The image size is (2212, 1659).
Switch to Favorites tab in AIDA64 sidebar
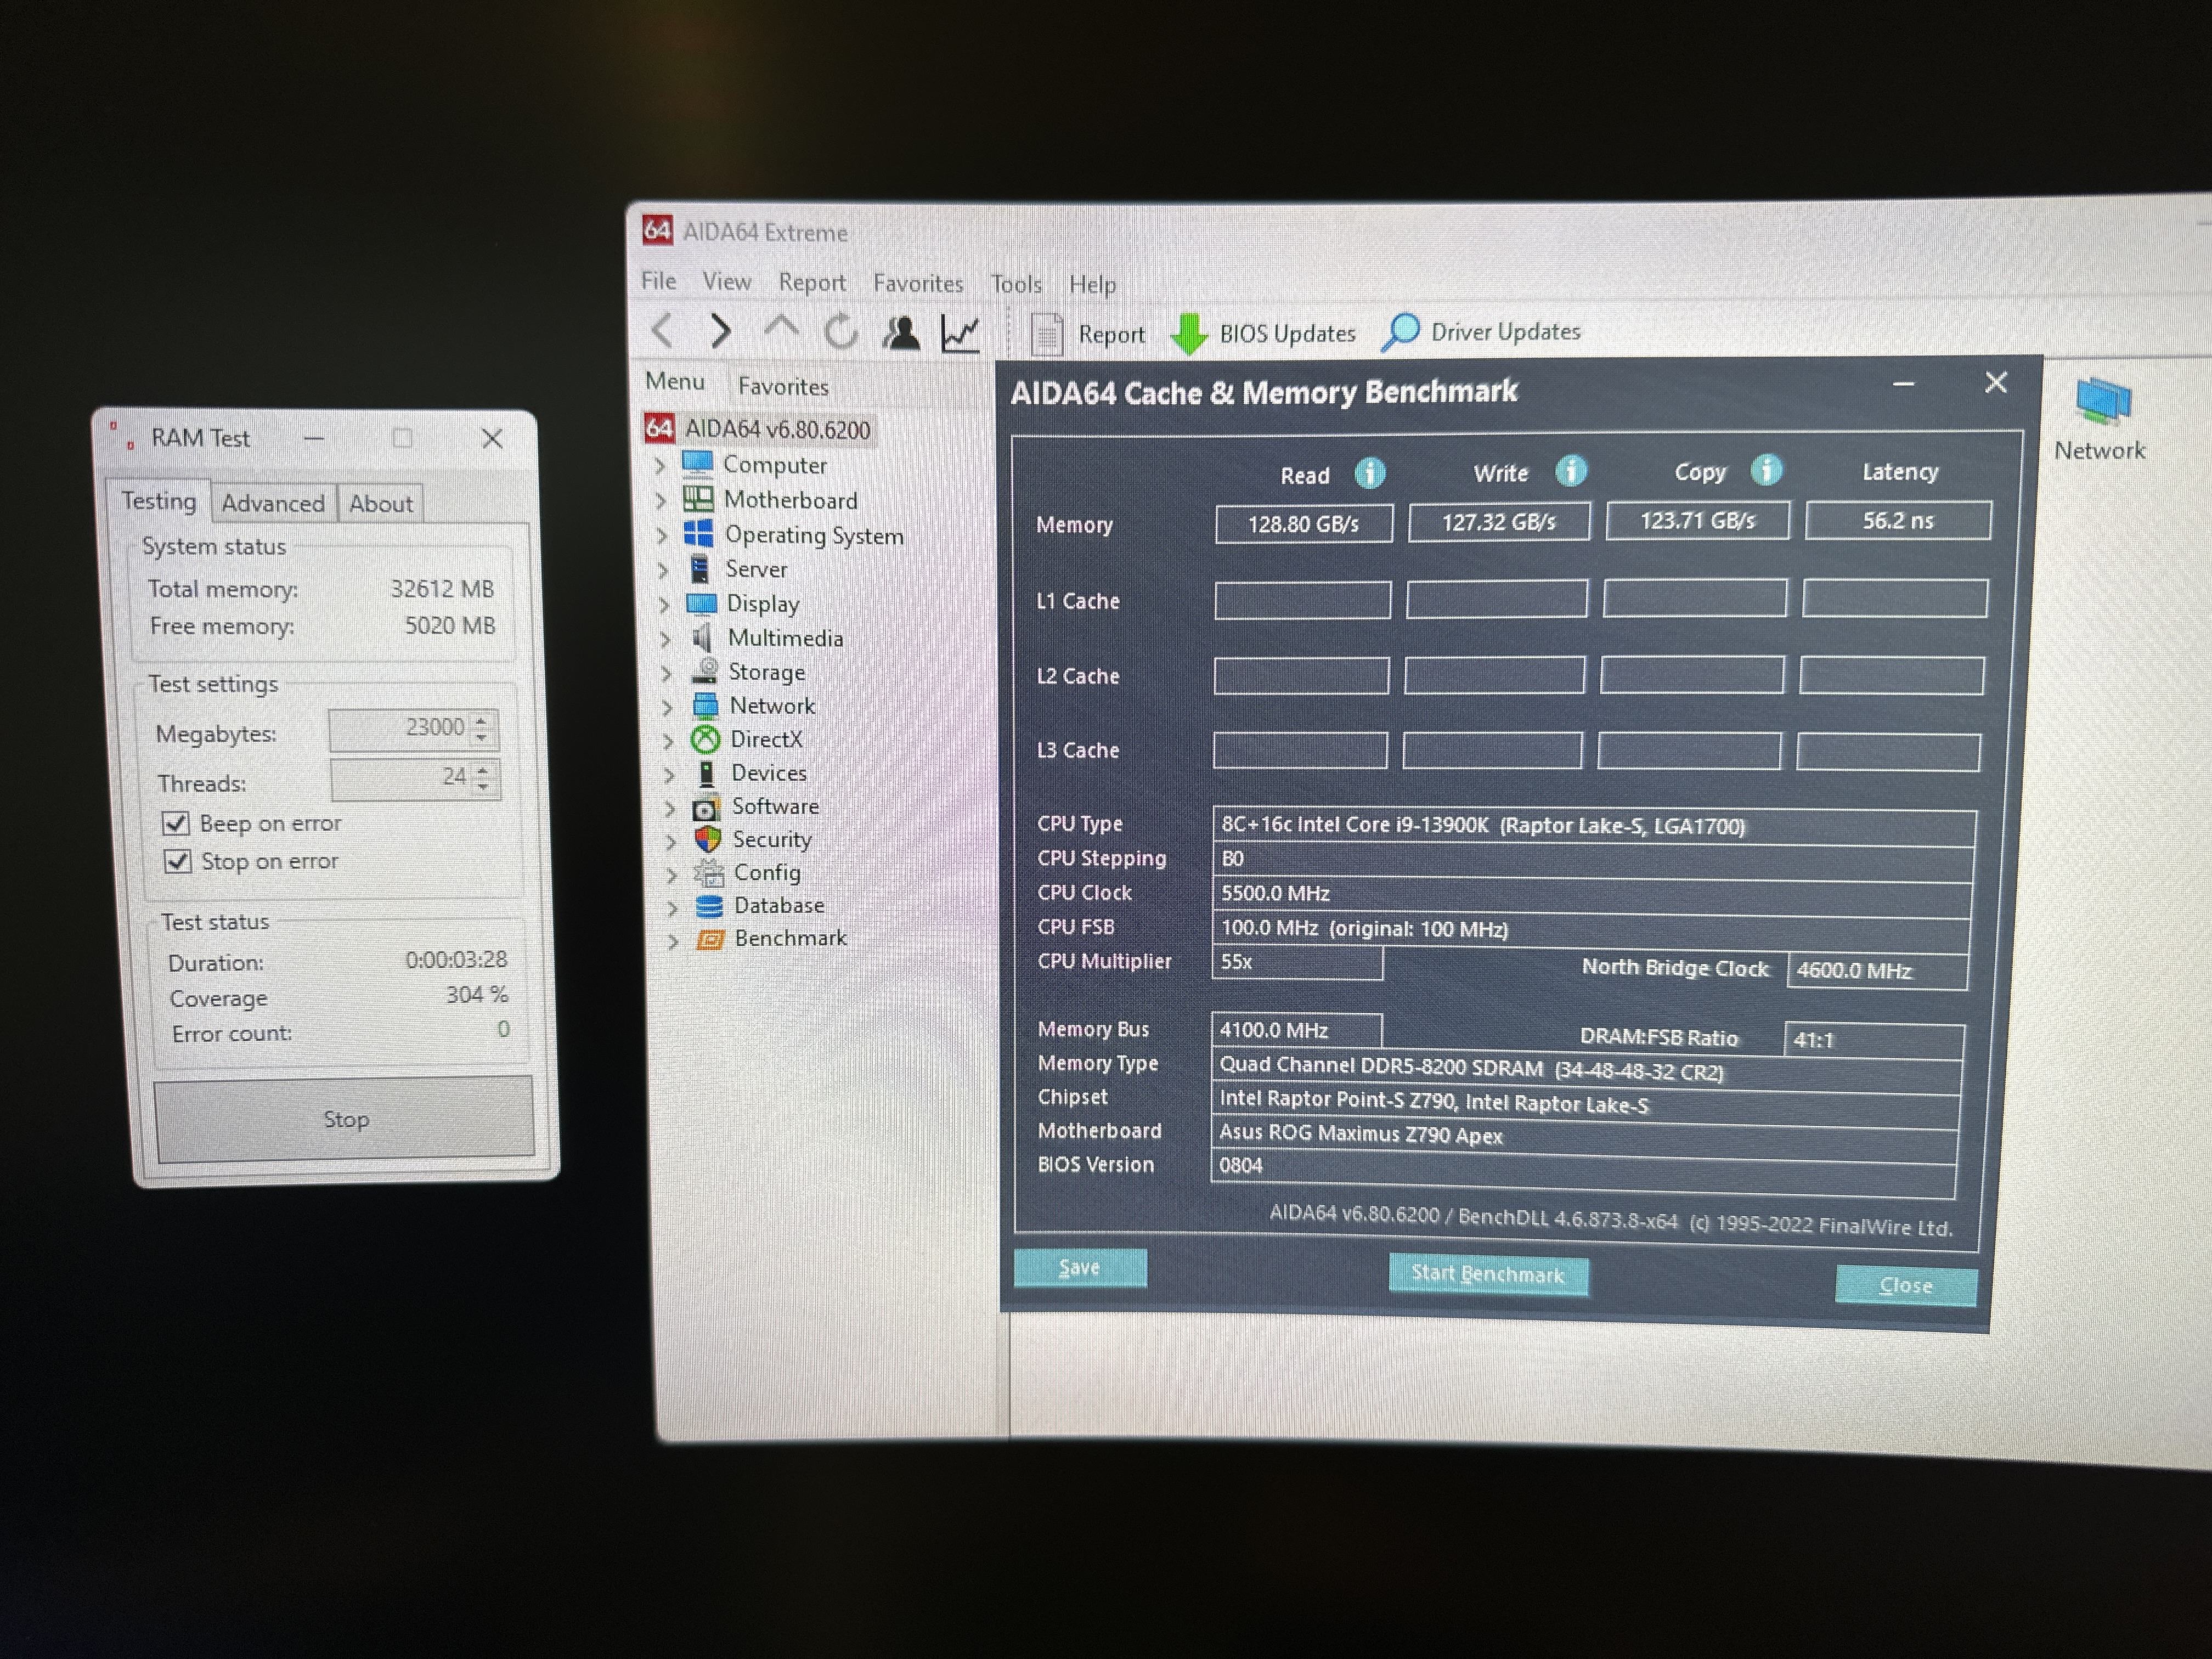point(783,386)
